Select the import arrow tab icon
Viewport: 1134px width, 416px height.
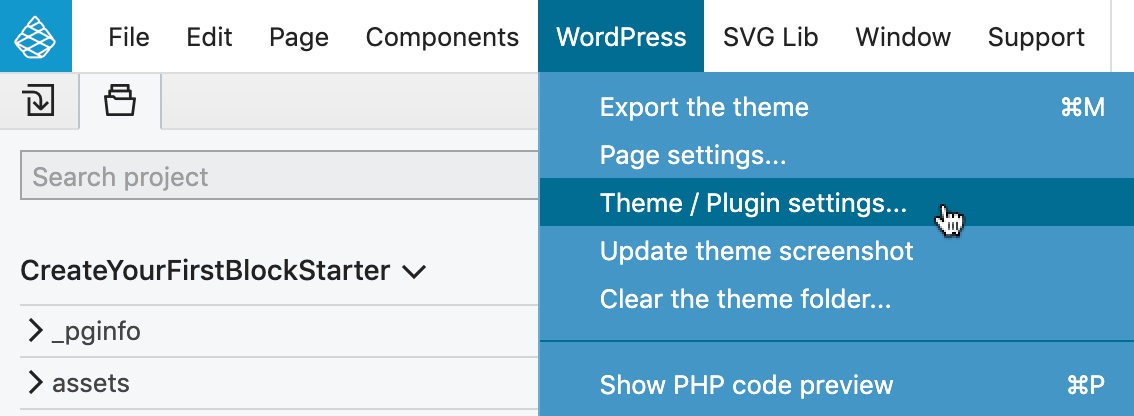click(38, 101)
